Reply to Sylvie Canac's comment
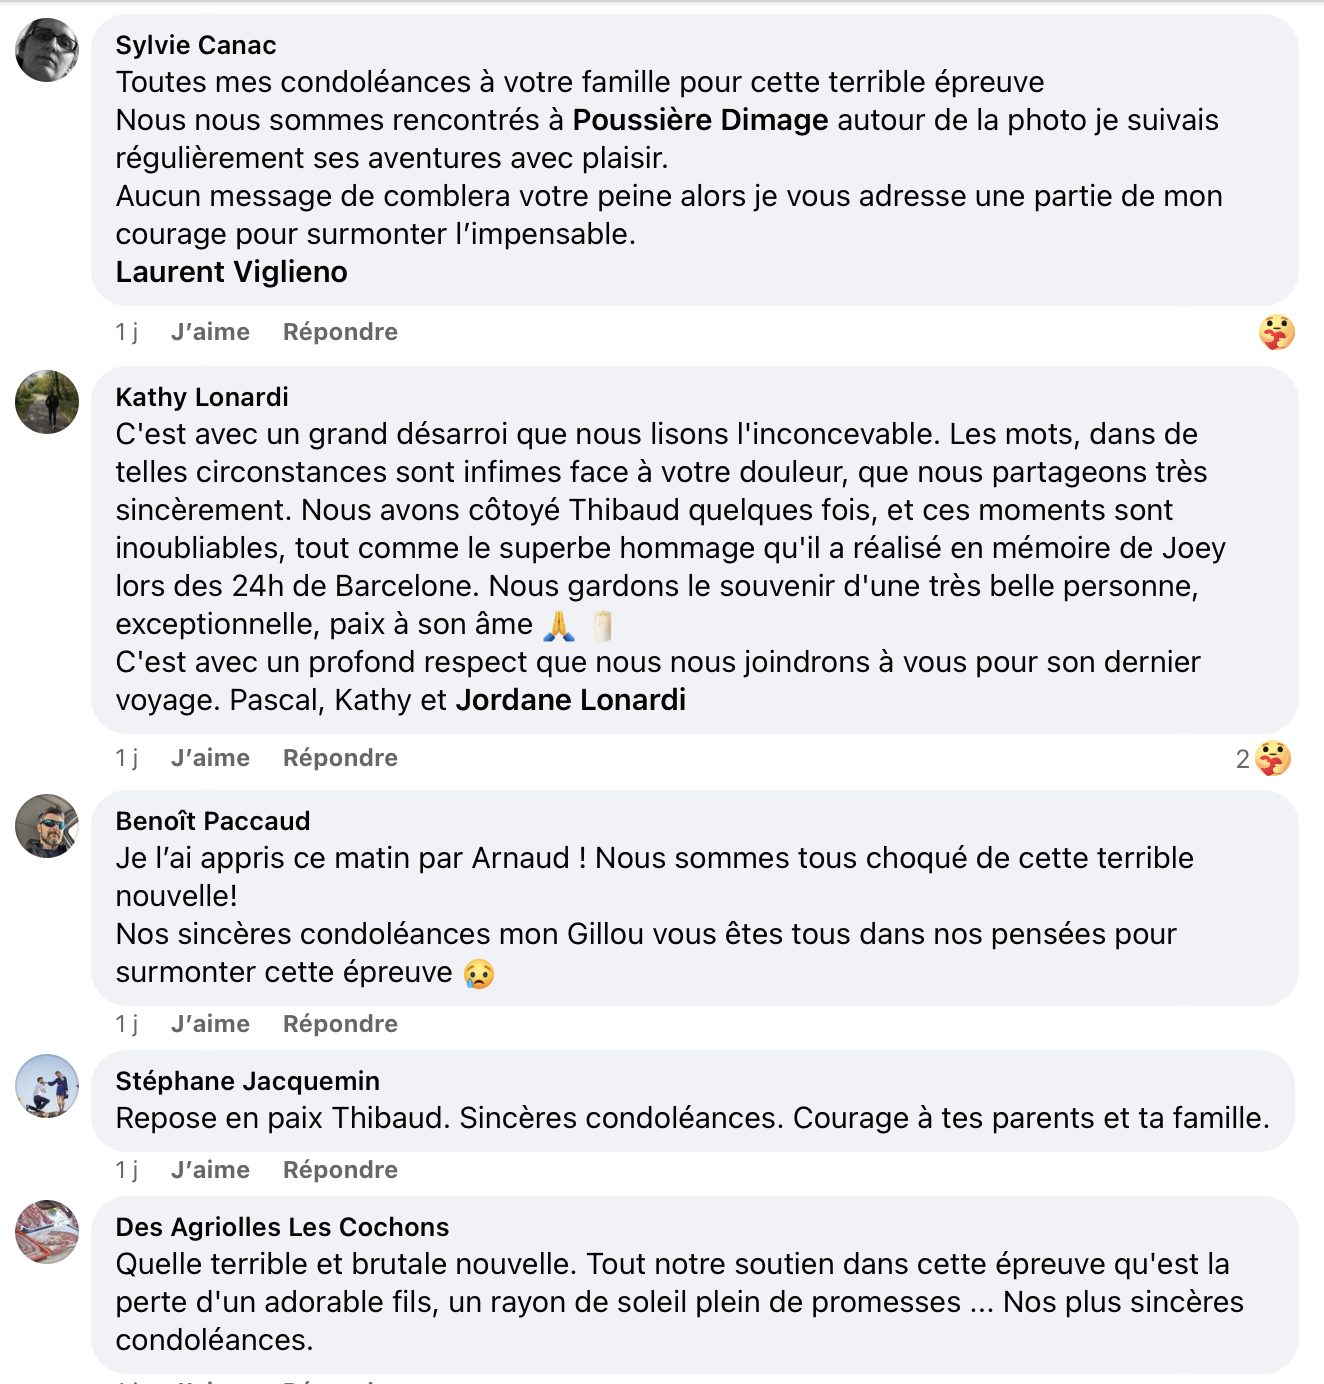This screenshot has height=1384, width=1324. [x=340, y=332]
